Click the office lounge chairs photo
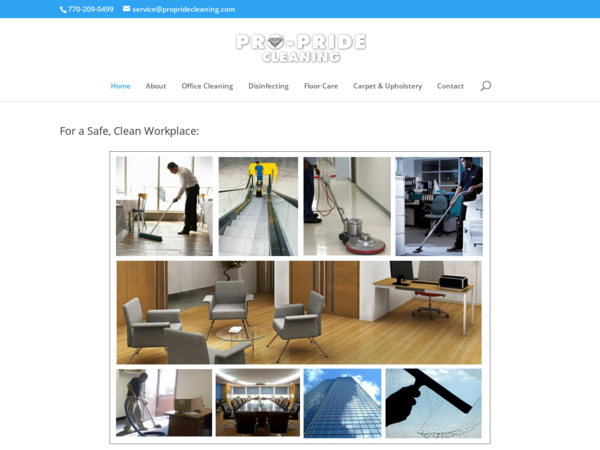This screenshot has height=450, width=600. click(299, 313)
